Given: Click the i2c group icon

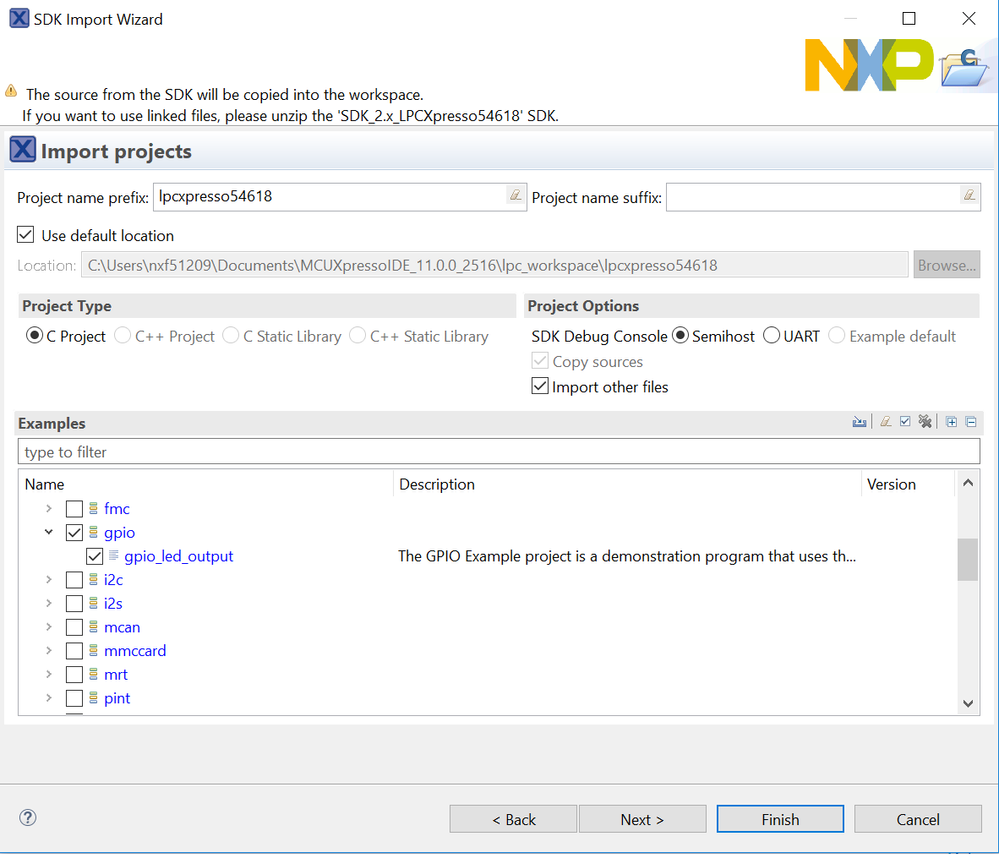Looking at the screenshot, I should coord(93,579).
